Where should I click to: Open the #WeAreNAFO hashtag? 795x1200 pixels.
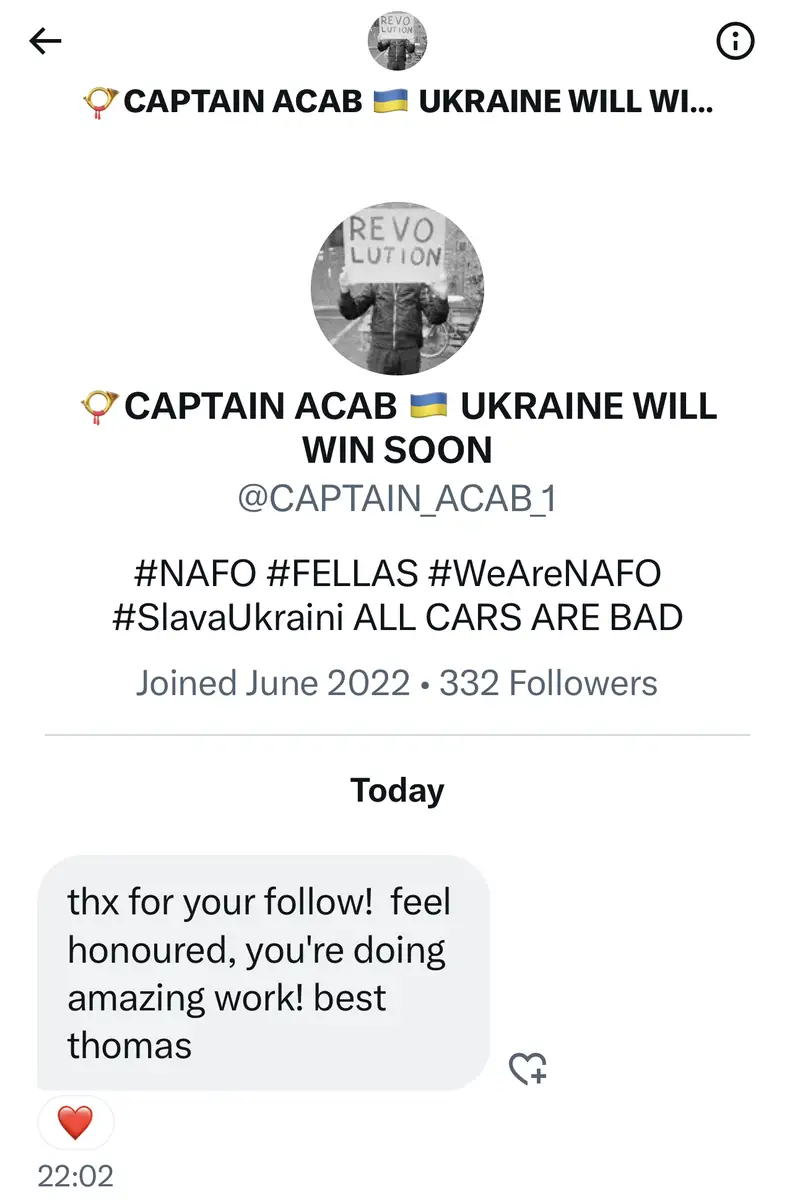point(543,574)
